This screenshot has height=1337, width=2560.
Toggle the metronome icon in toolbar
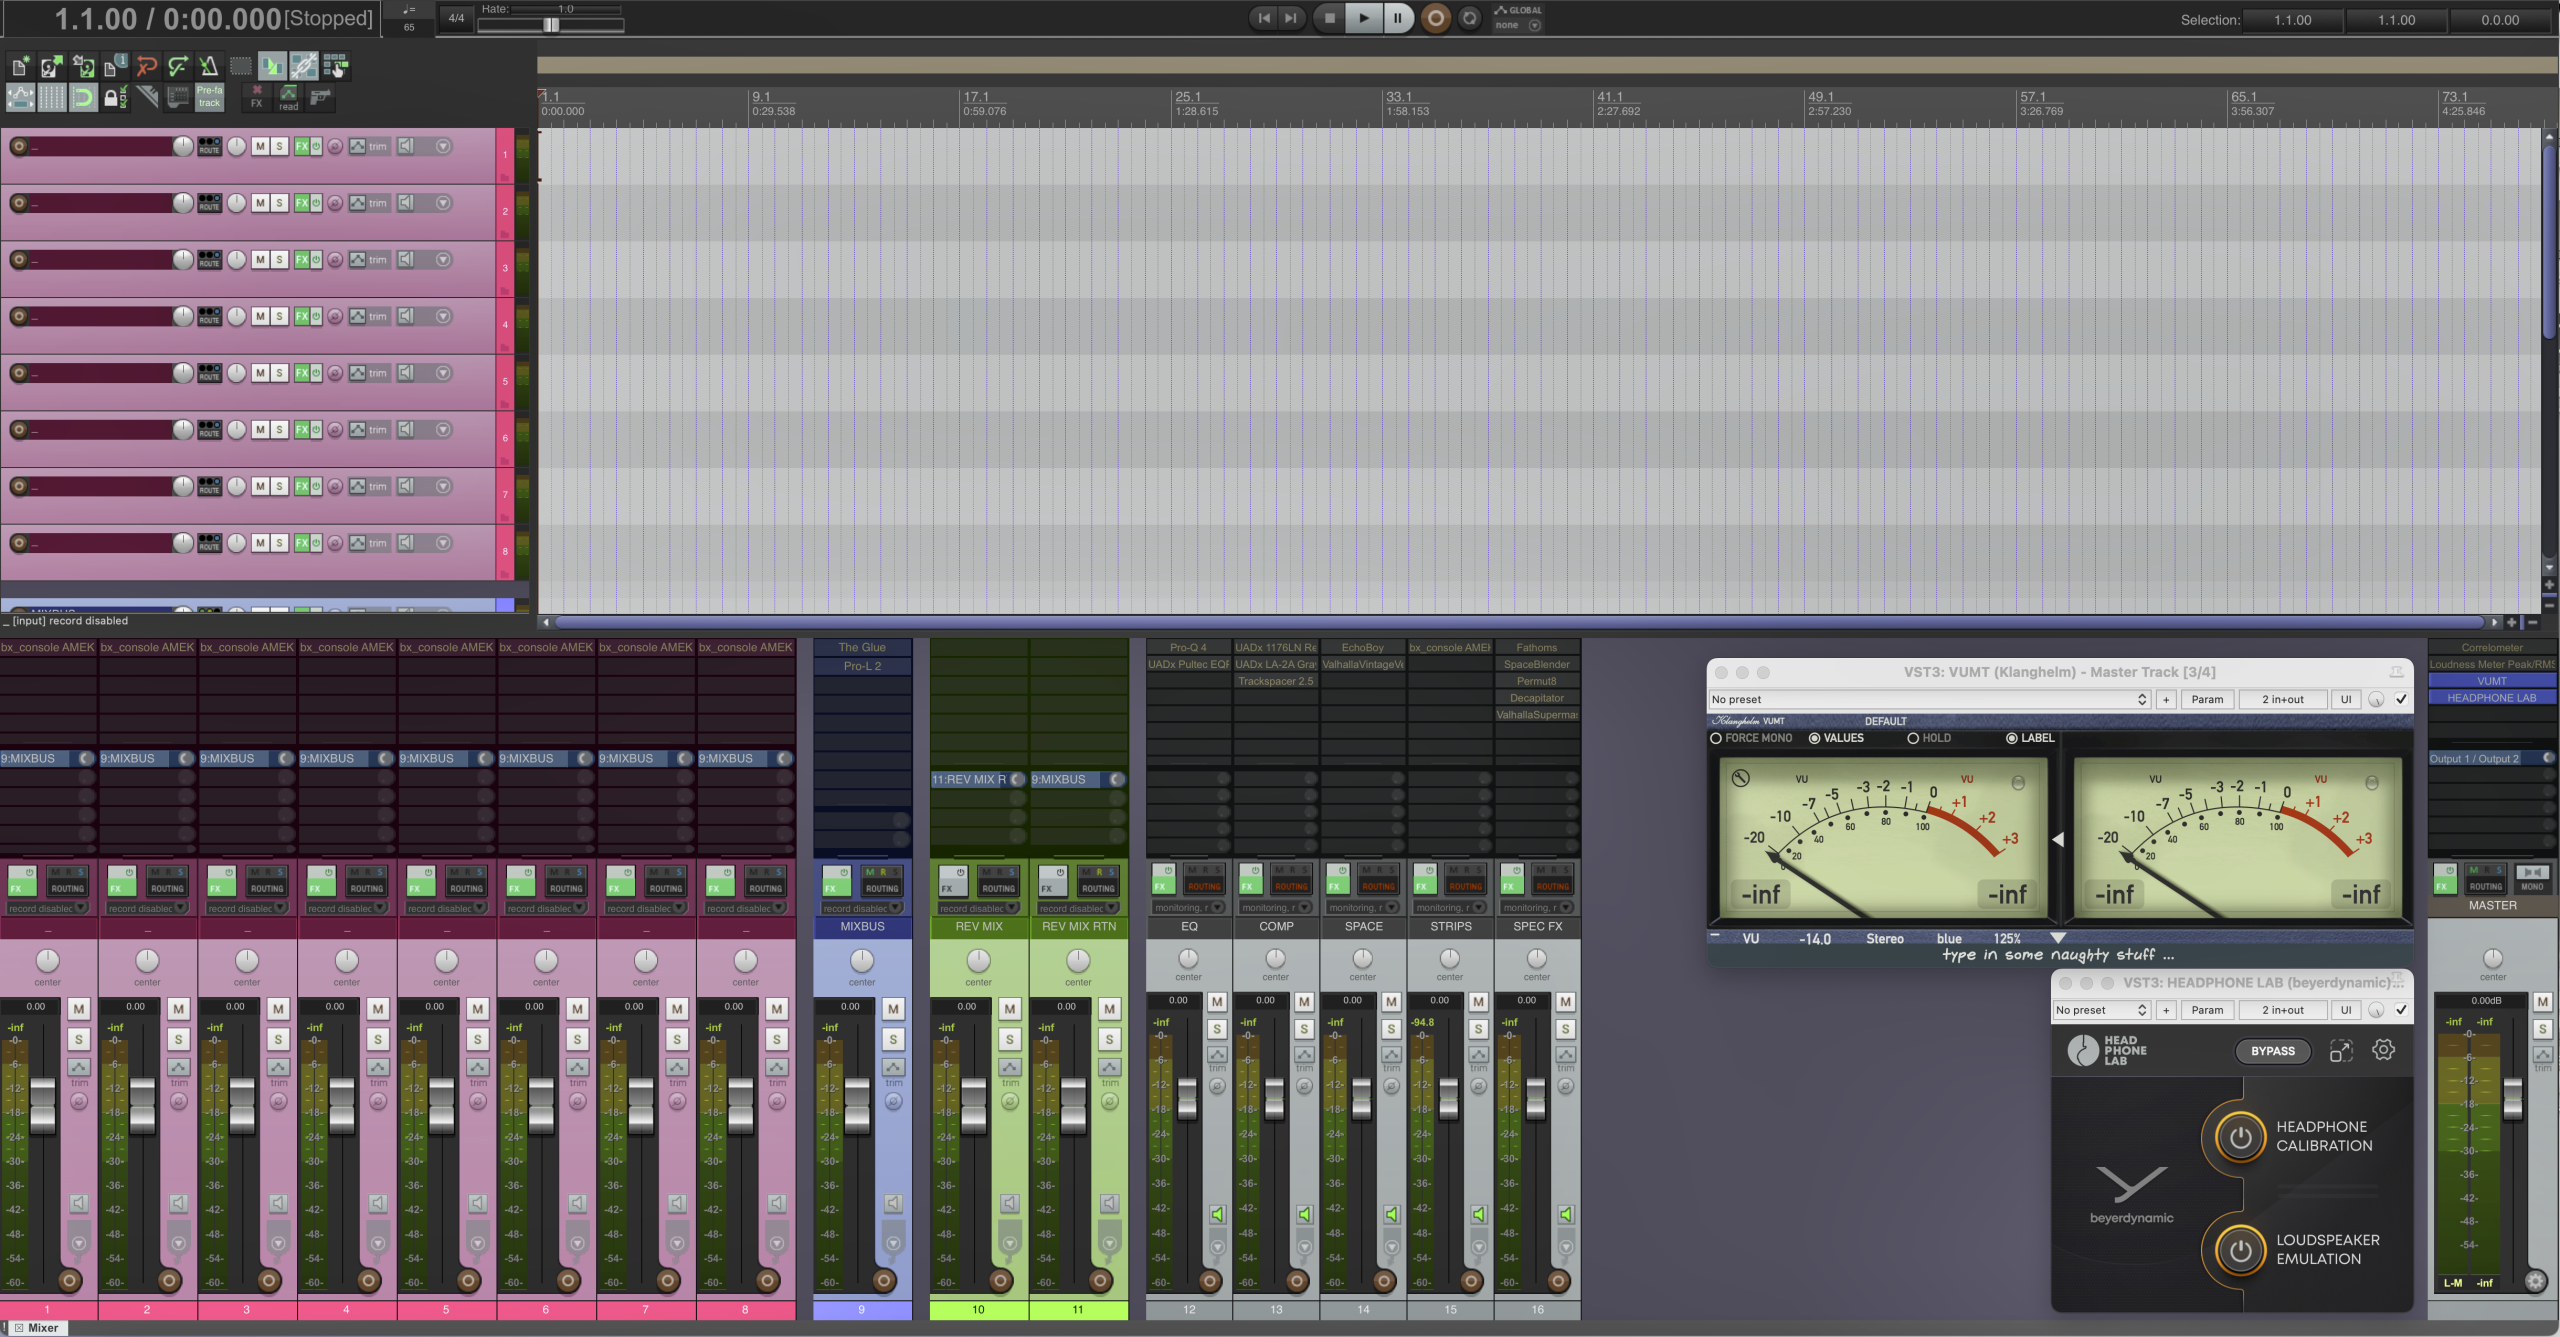209,67
